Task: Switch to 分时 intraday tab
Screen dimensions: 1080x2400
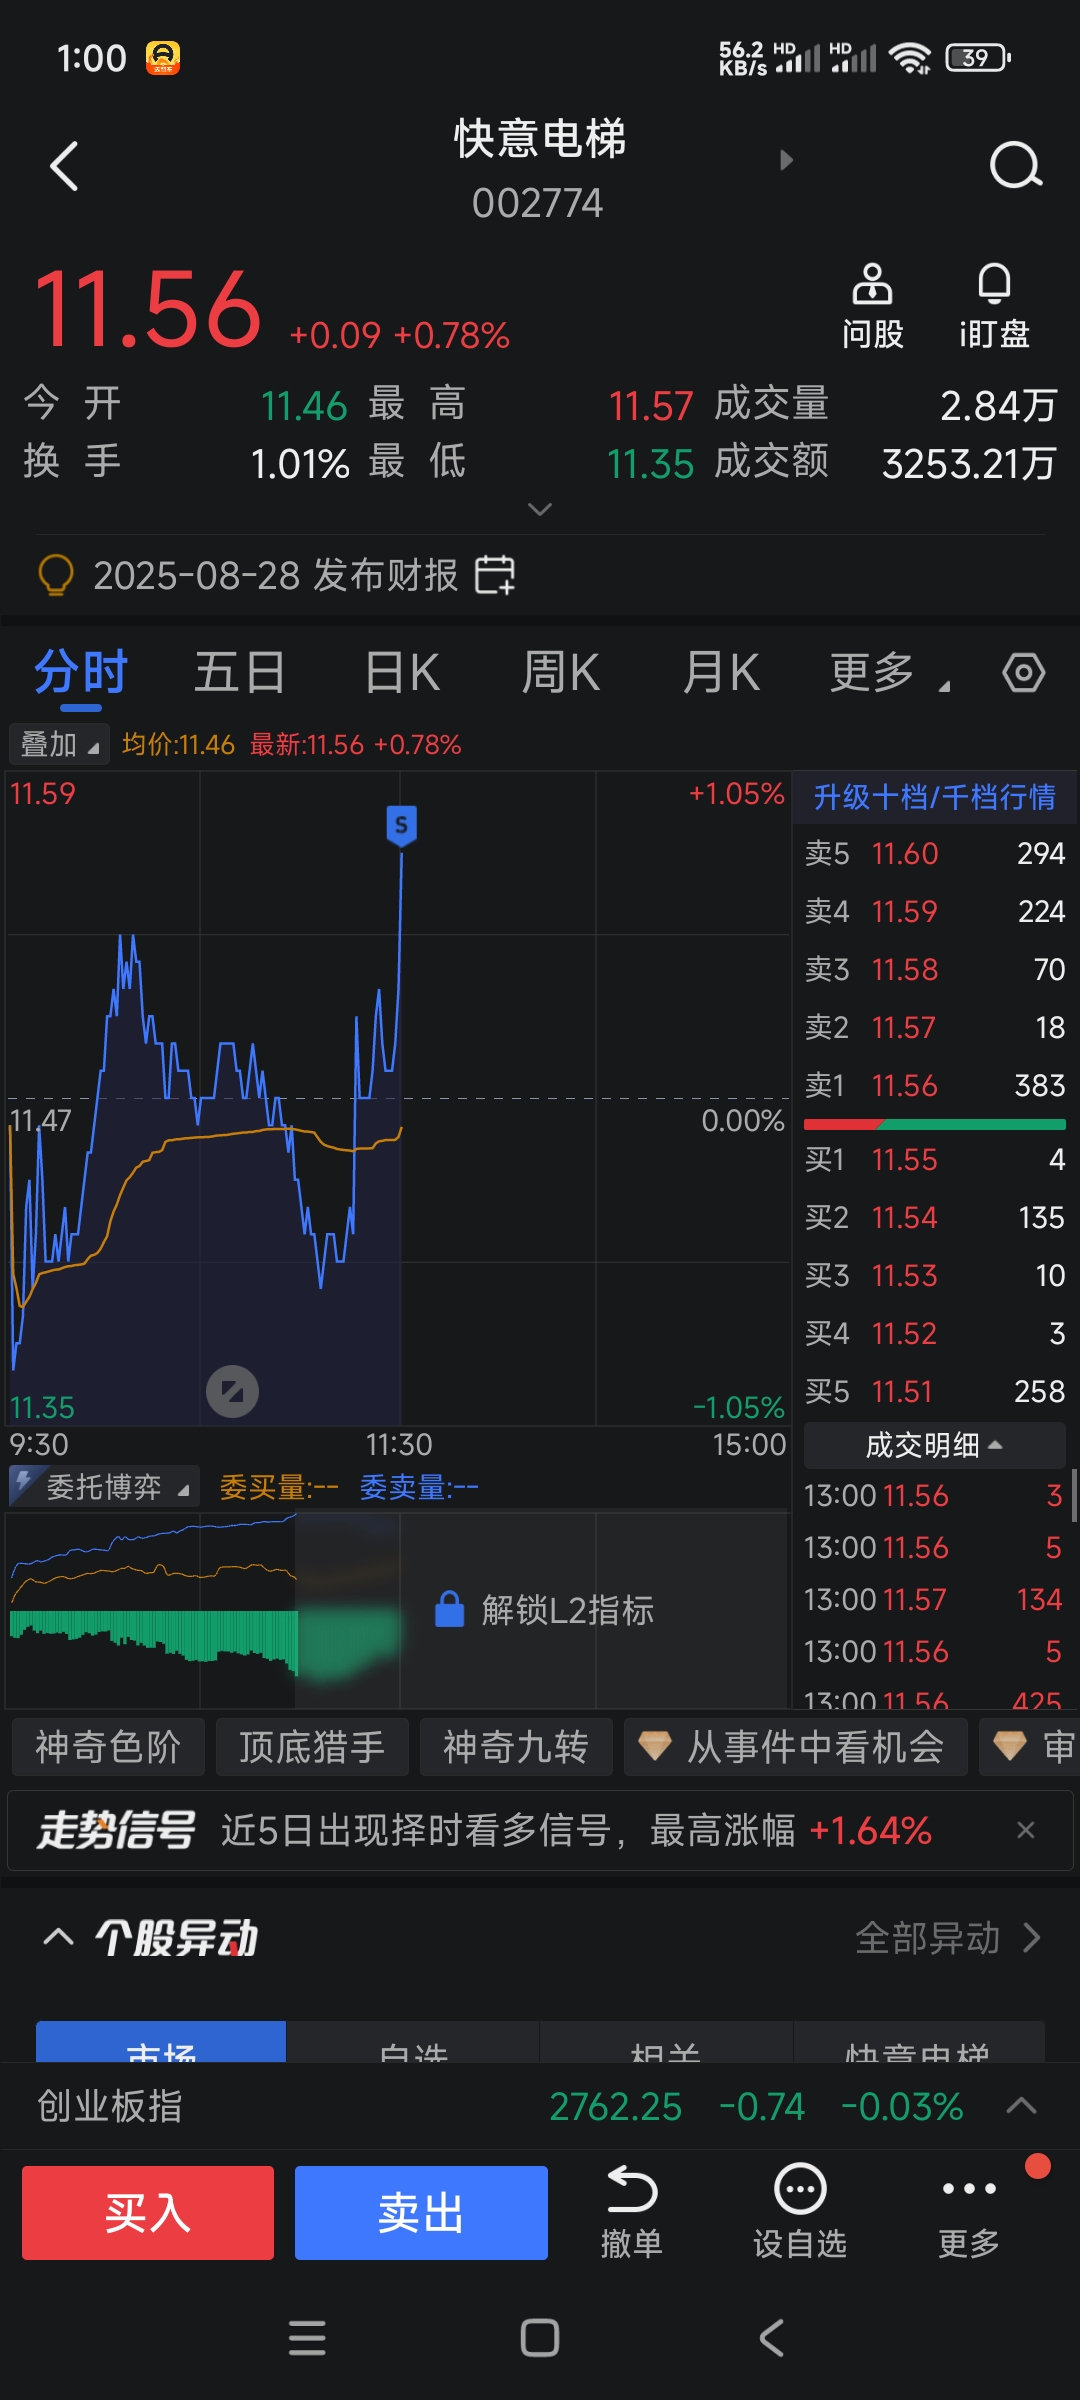Action: click(81, 673)
